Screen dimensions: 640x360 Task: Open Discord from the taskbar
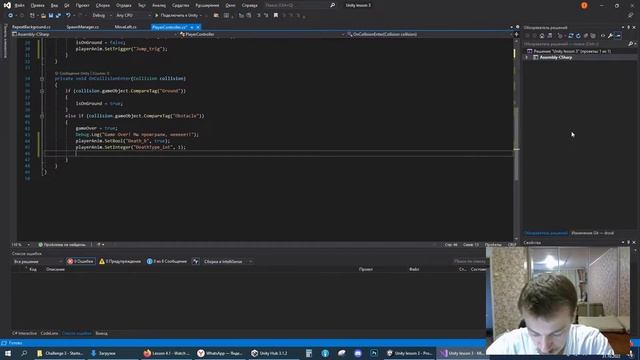(358, 353)
